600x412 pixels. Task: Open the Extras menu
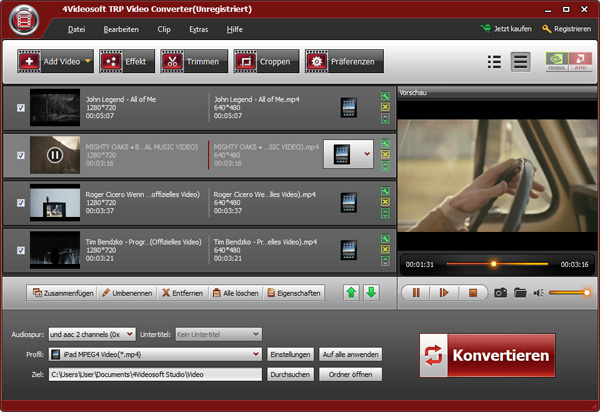pos(199,30)
